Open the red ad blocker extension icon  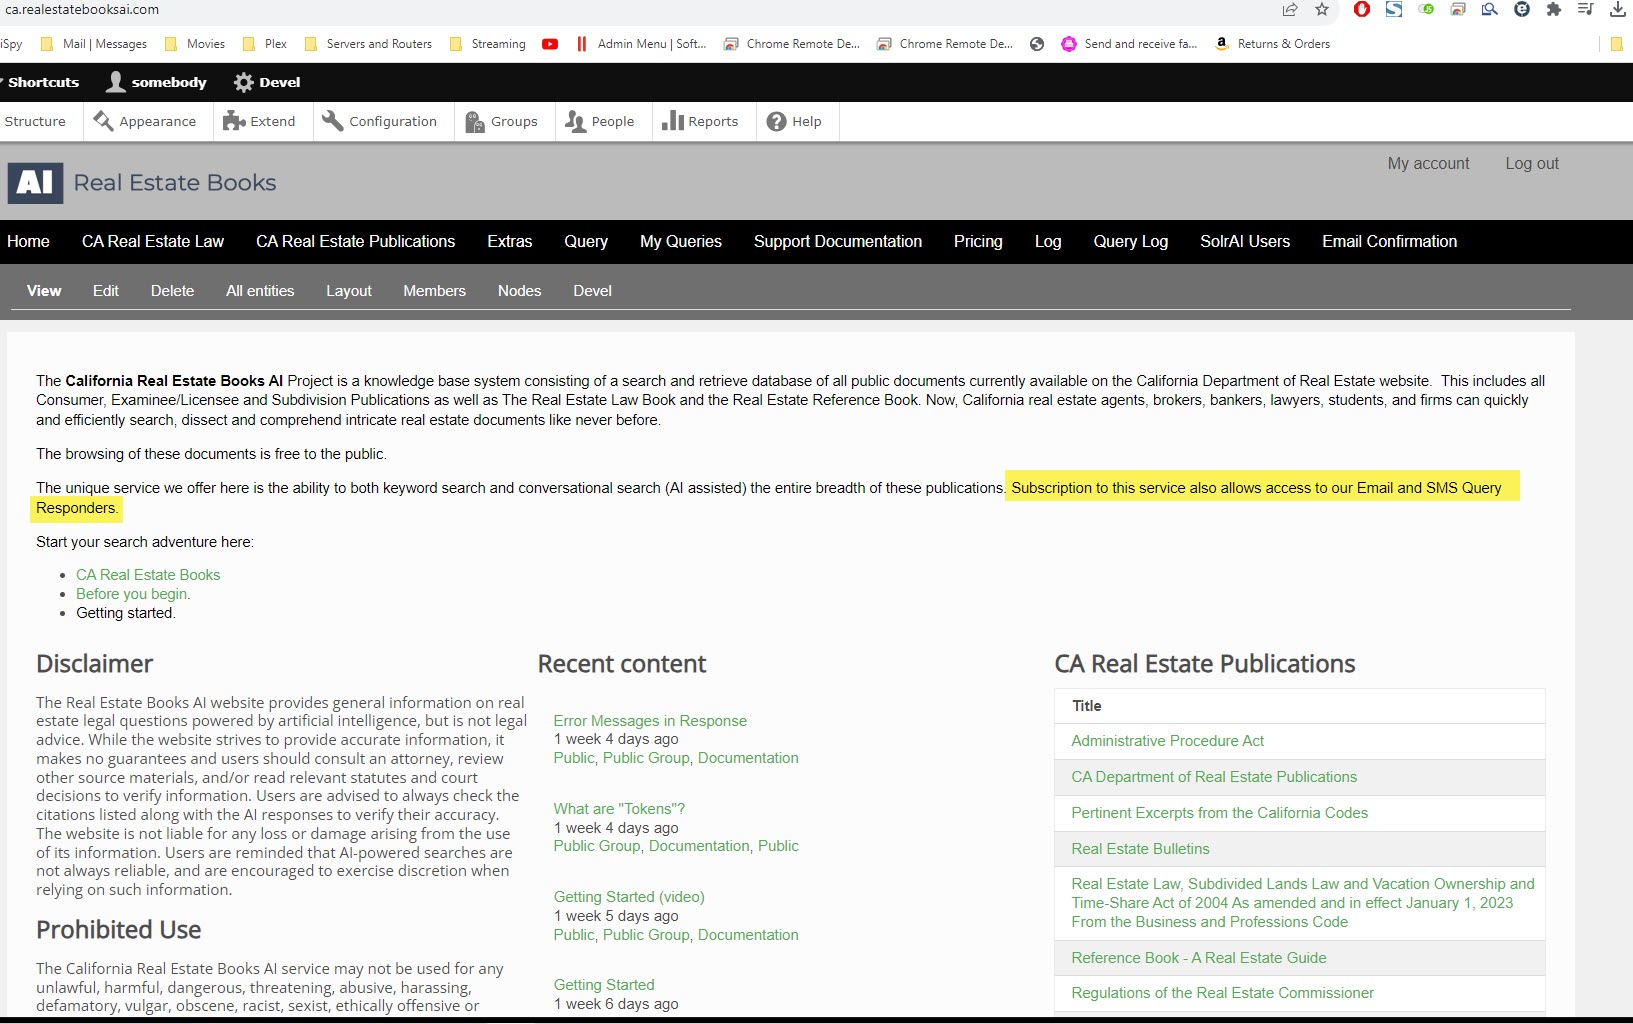1362,9
